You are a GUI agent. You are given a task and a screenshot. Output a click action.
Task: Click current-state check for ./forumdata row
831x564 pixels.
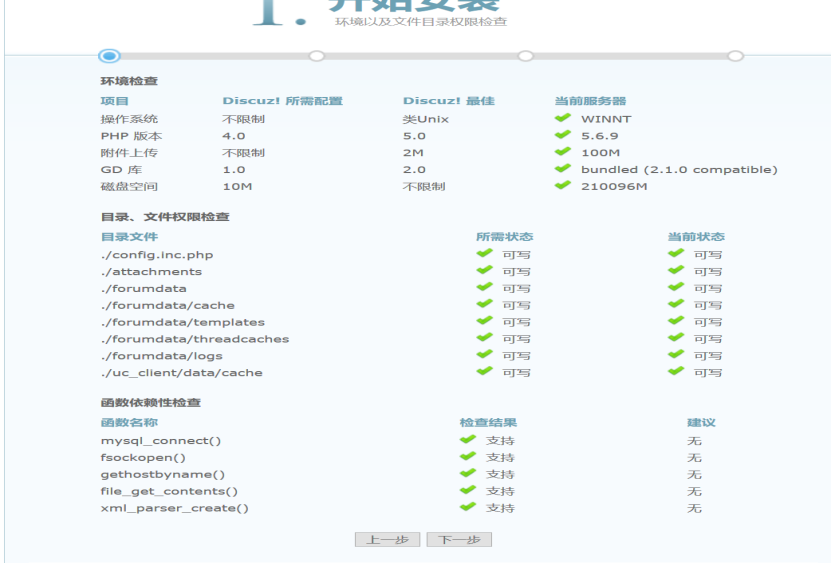click(x=676, y=287)
